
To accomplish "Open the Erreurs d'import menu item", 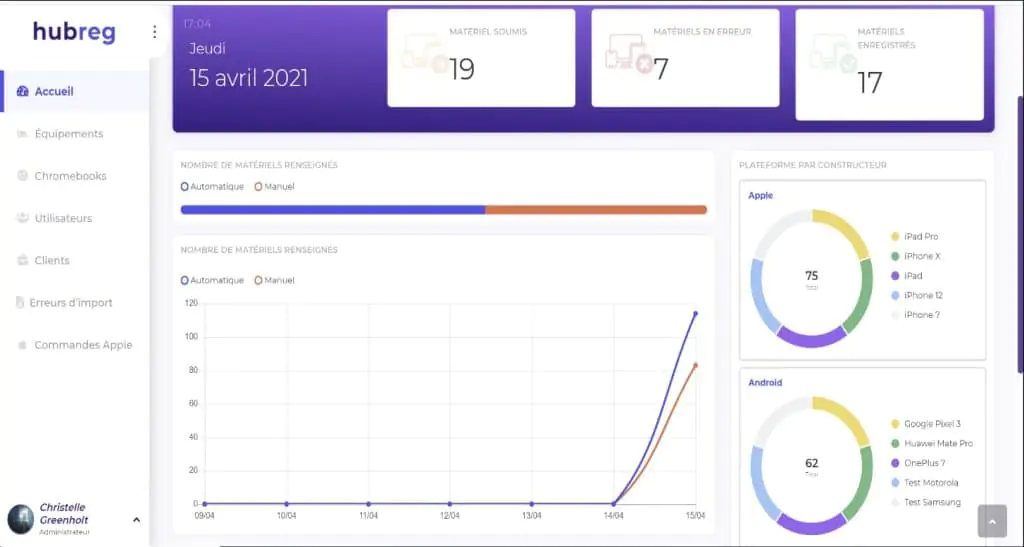I will (76, 302).
